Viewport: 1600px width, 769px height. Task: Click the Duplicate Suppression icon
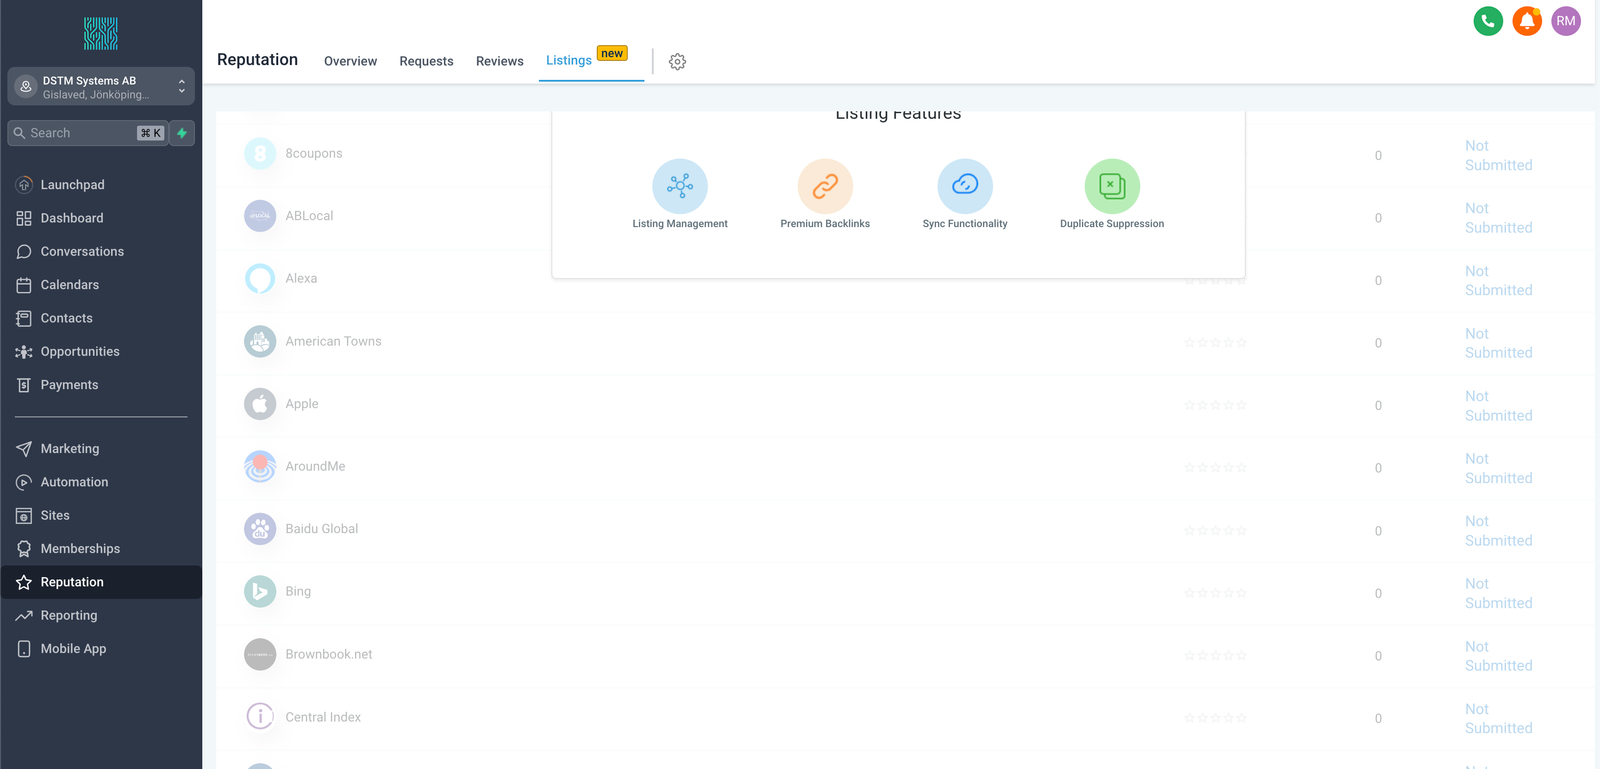(1112, 186)
